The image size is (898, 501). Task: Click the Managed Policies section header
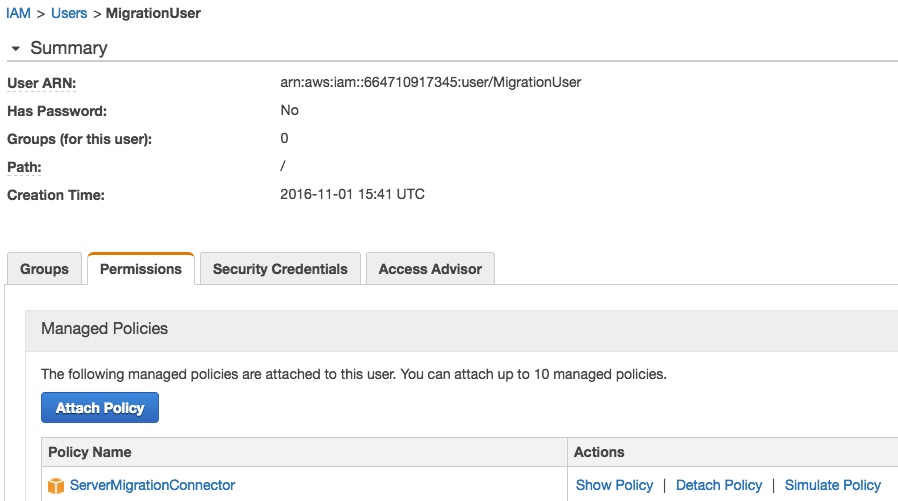[105, 328]
